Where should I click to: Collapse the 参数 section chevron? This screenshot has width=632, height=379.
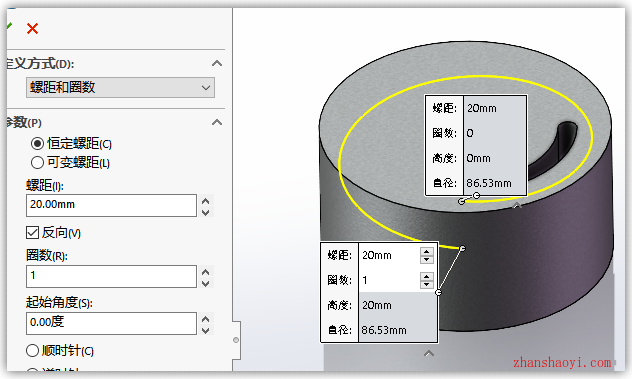tap(217, 122)
